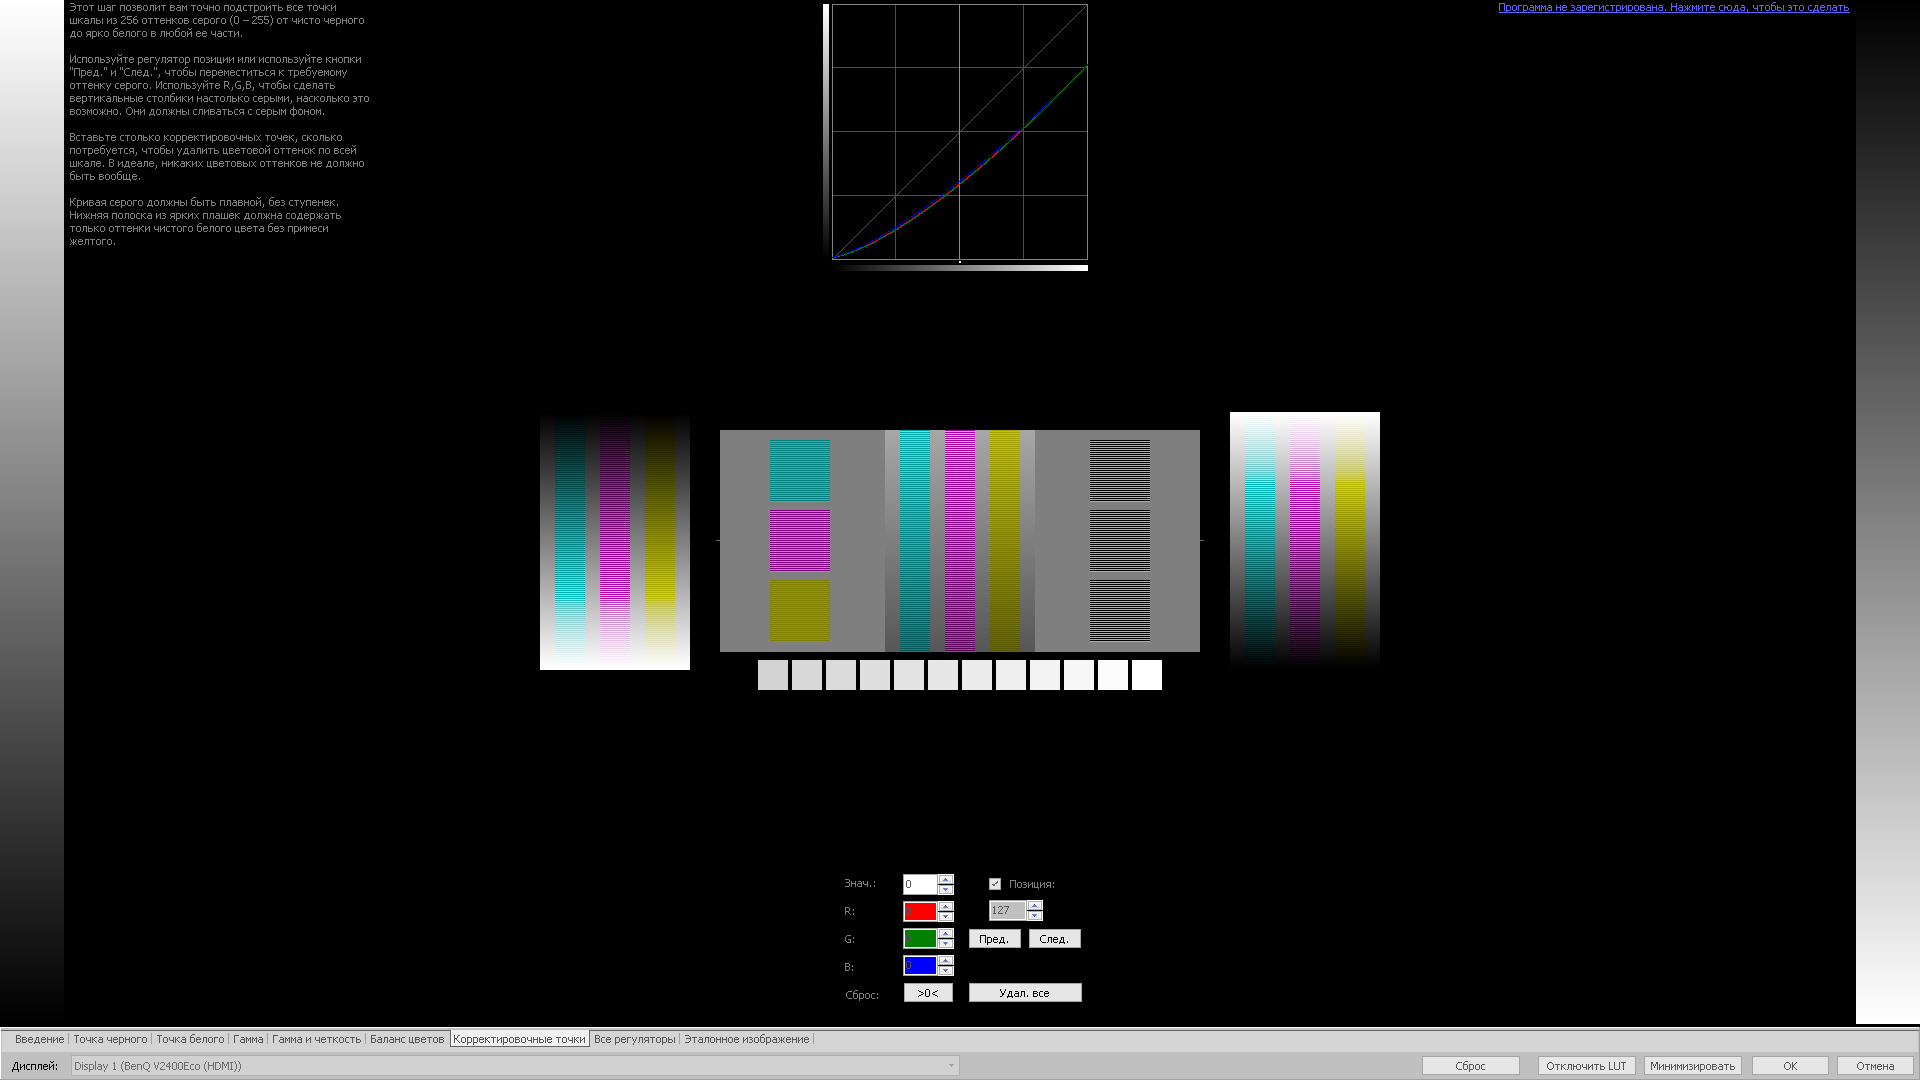Click the 'Удал. все' delete all button
This screenshot has height=1080, width=1920.
[1025, 993]
